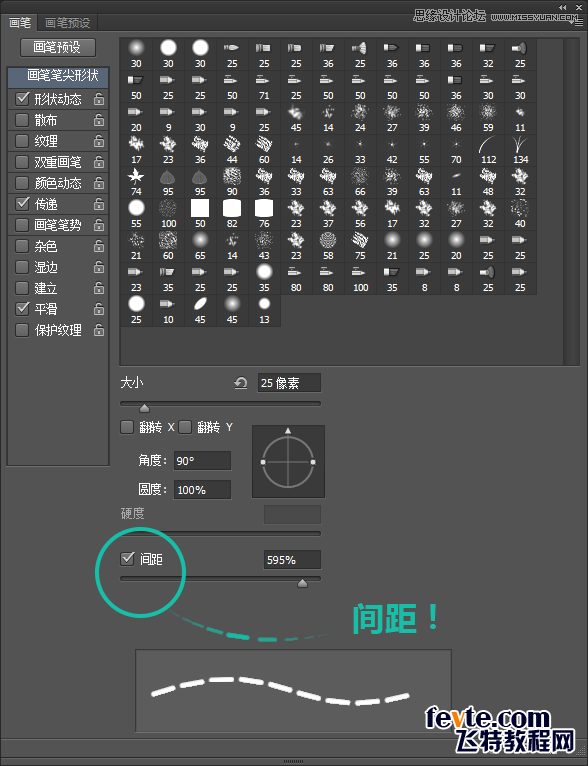Select the 46 spatter brush
The width and height of the screenshot is (588, 766).
(x=456, y=119)
